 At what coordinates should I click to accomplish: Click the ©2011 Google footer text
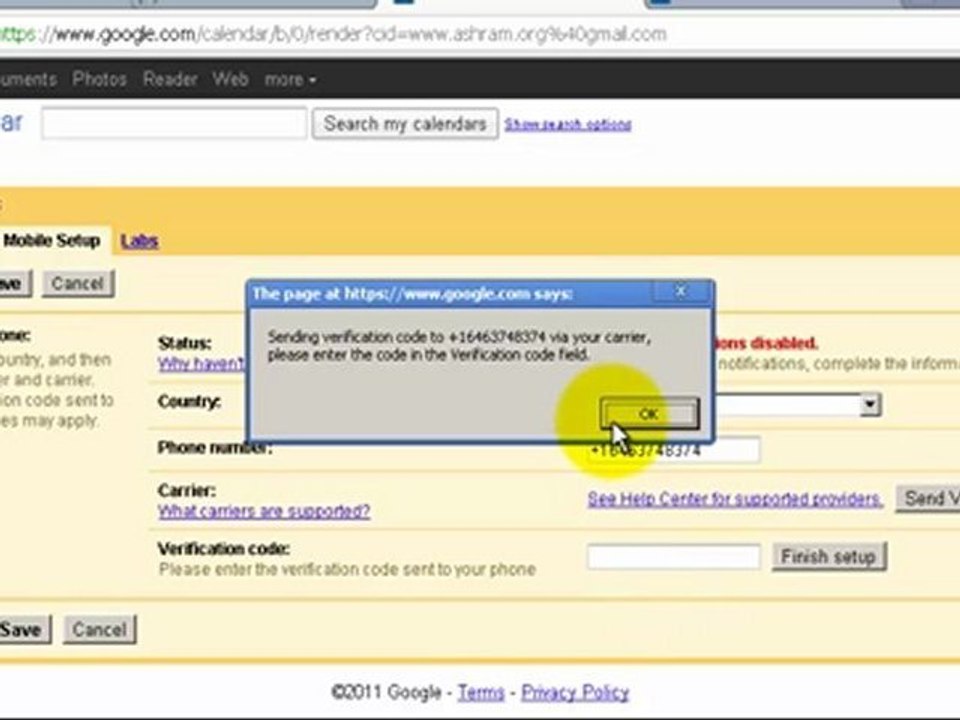click(x=386, y=692)
